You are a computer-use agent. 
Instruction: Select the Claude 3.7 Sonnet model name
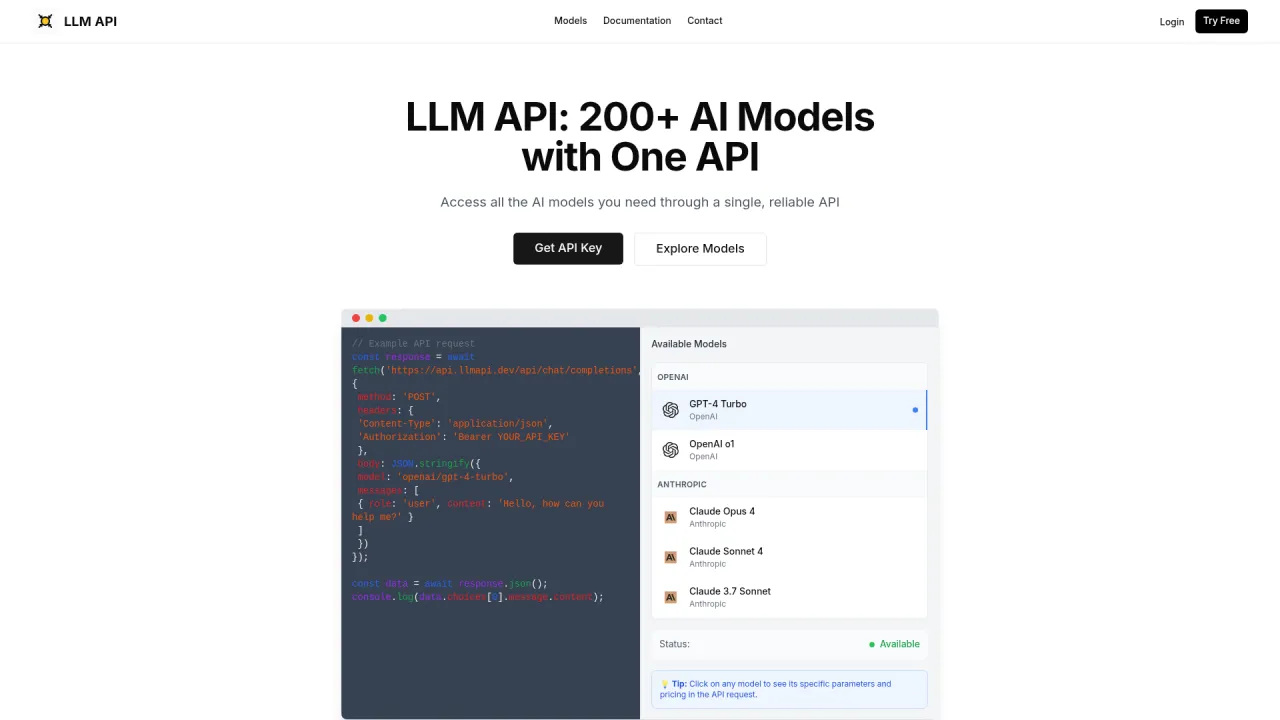[x=730, y=591]
